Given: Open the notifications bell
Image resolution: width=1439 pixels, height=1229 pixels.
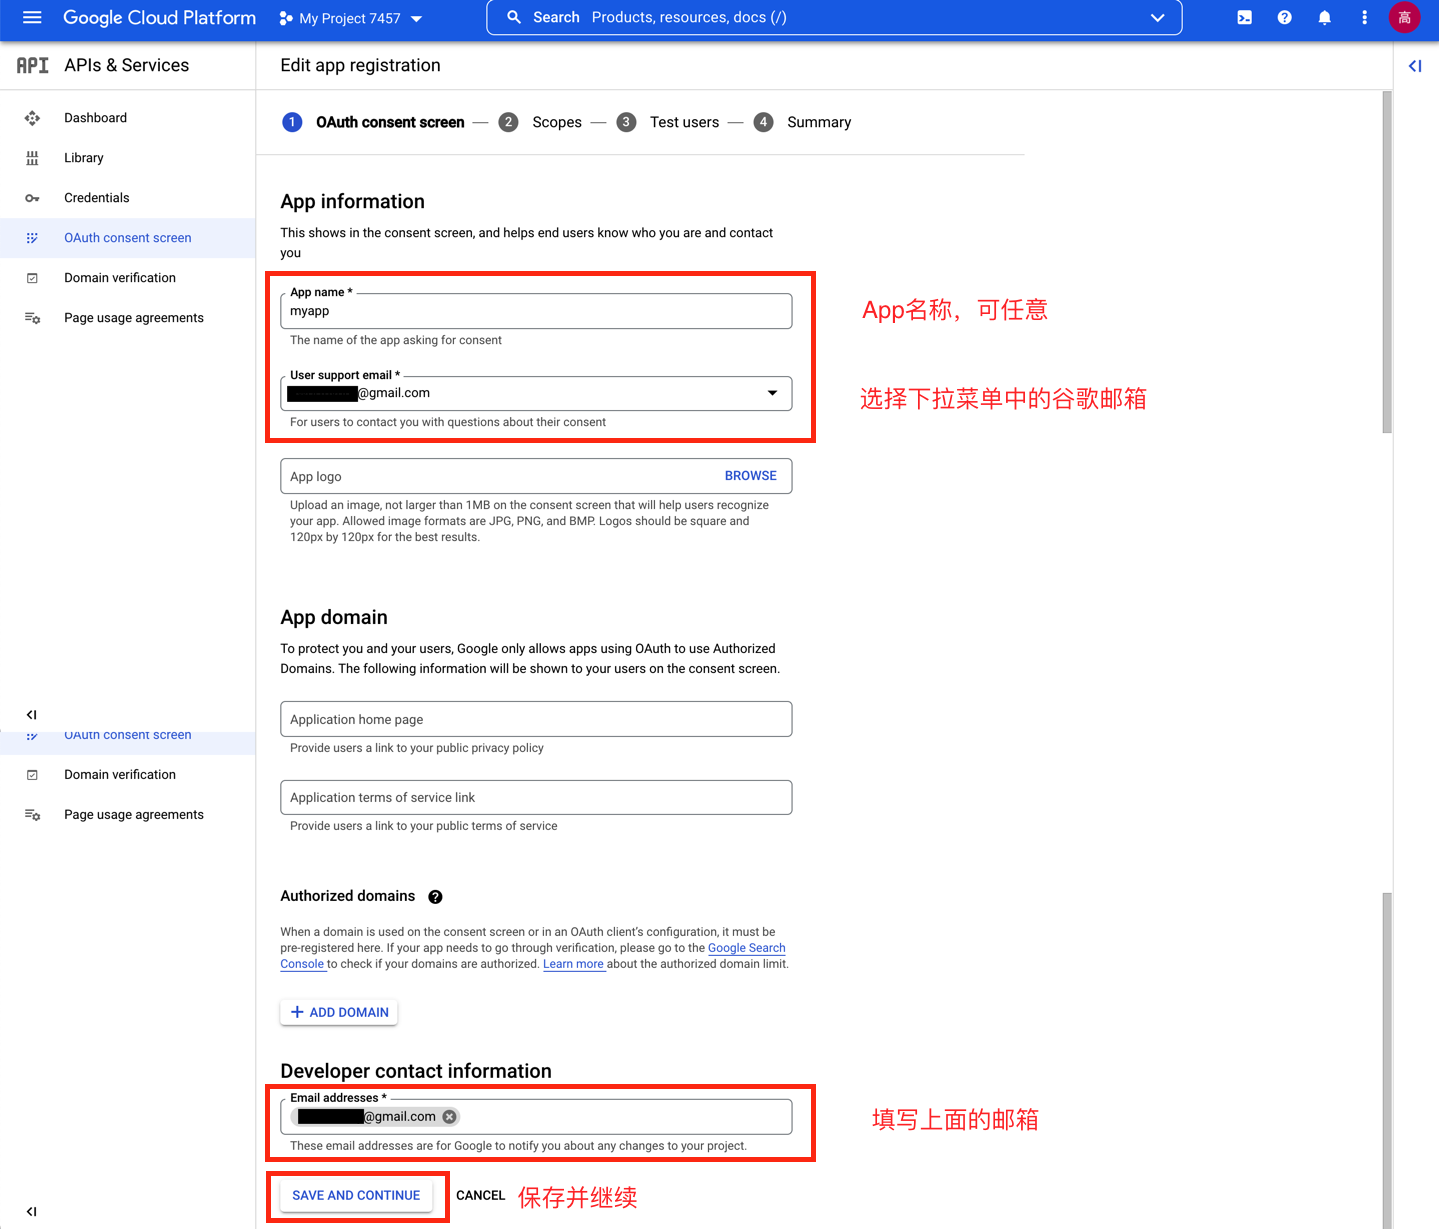Looking at the screenshot, I should click(x=1324, y=17).
